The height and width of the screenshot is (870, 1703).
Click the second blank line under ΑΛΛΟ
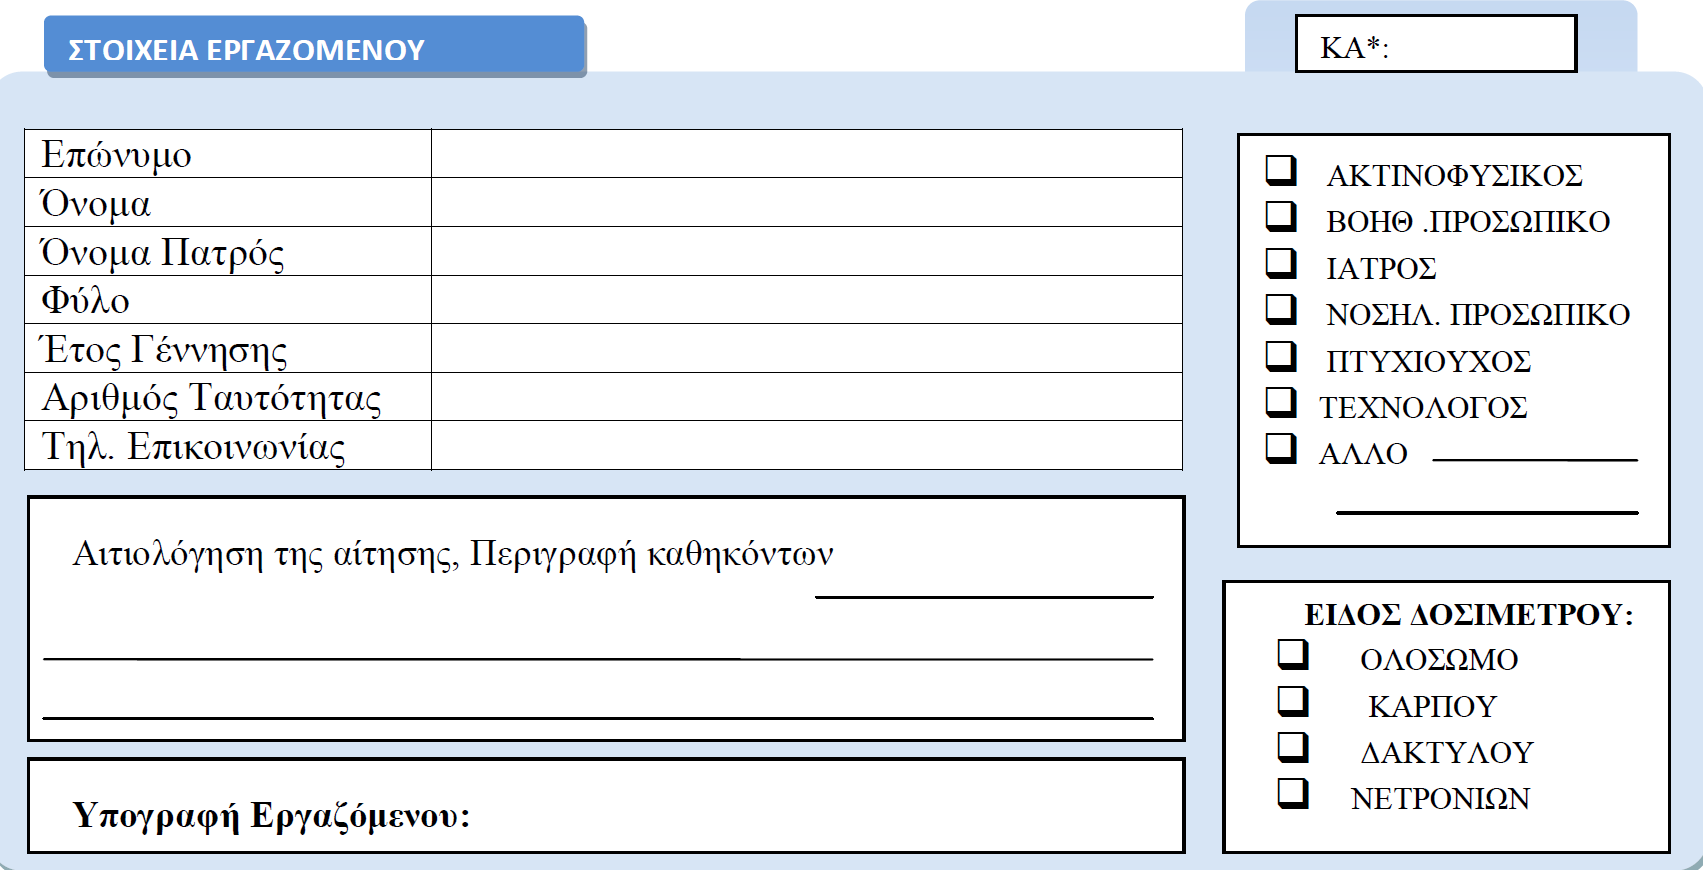[1487, 512]
